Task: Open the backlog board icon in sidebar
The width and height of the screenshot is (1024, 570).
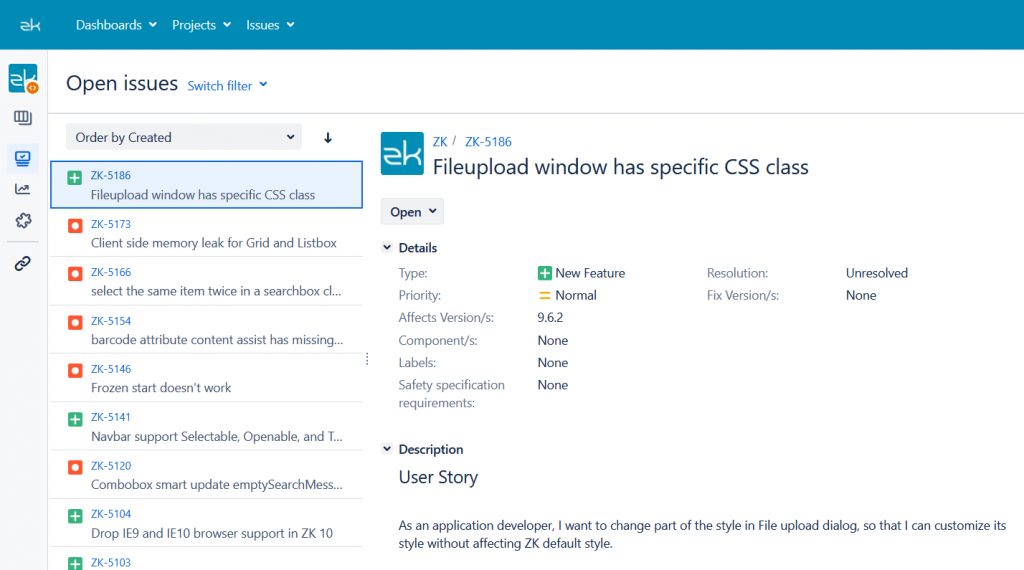Action: coord(23,119)
